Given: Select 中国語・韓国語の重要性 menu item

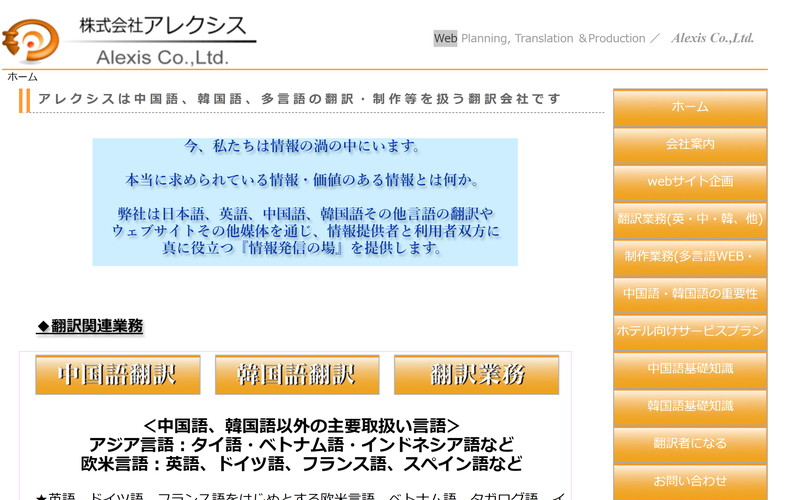Looking at the screenshot, I should point(690,294).
